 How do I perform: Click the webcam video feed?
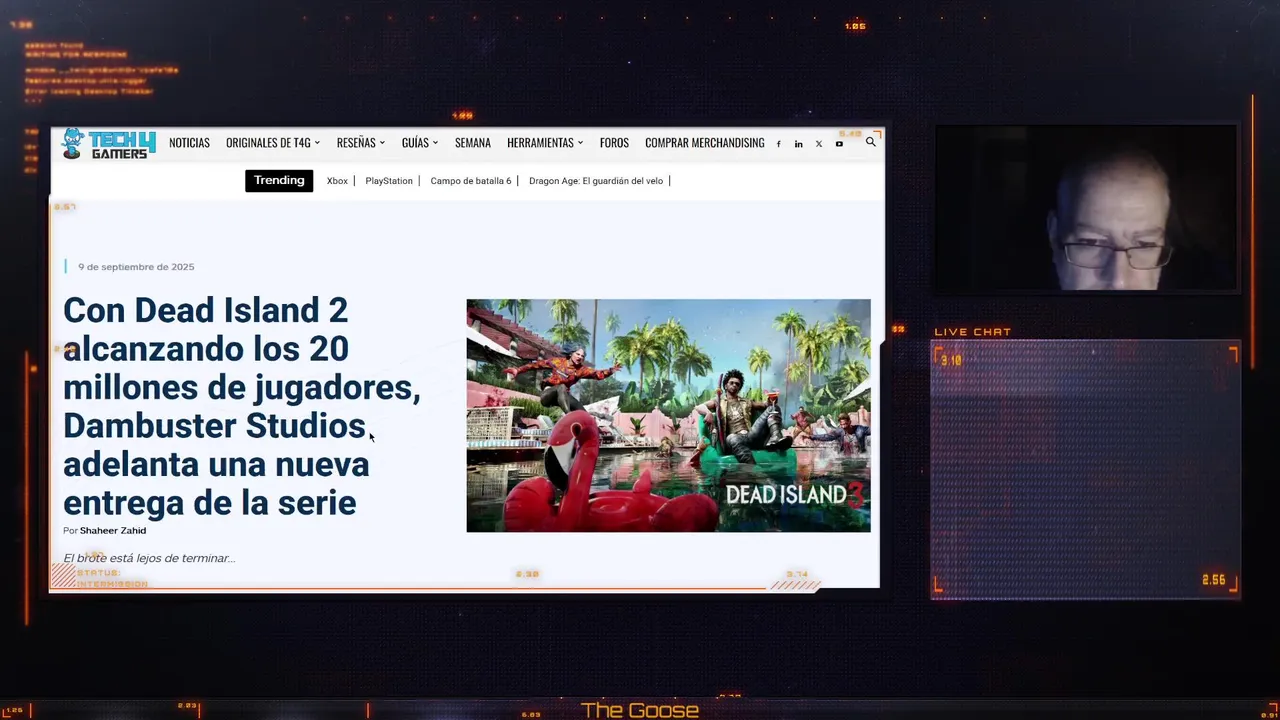pos(1086,208)
